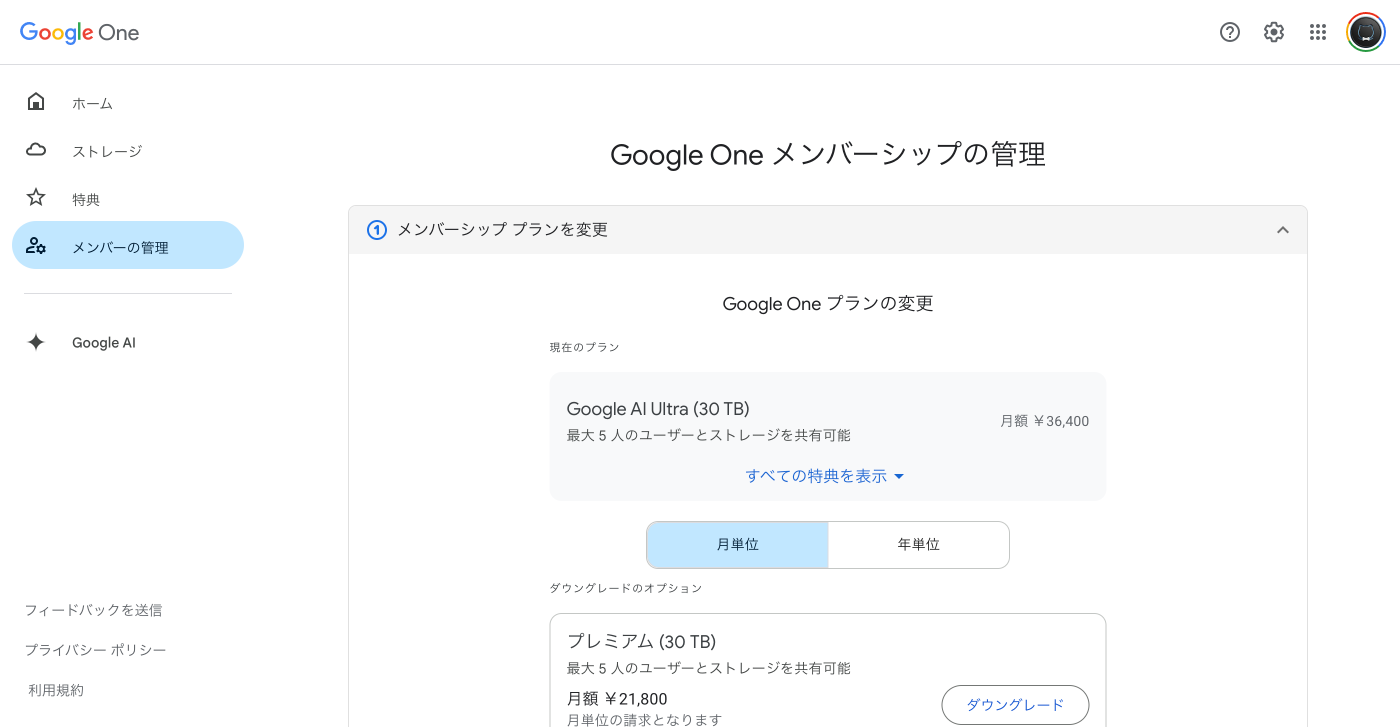Viewport: 1400px width, 727px height.
Task: Switch billing to 年単位
Action: click(x=917, y=544)
